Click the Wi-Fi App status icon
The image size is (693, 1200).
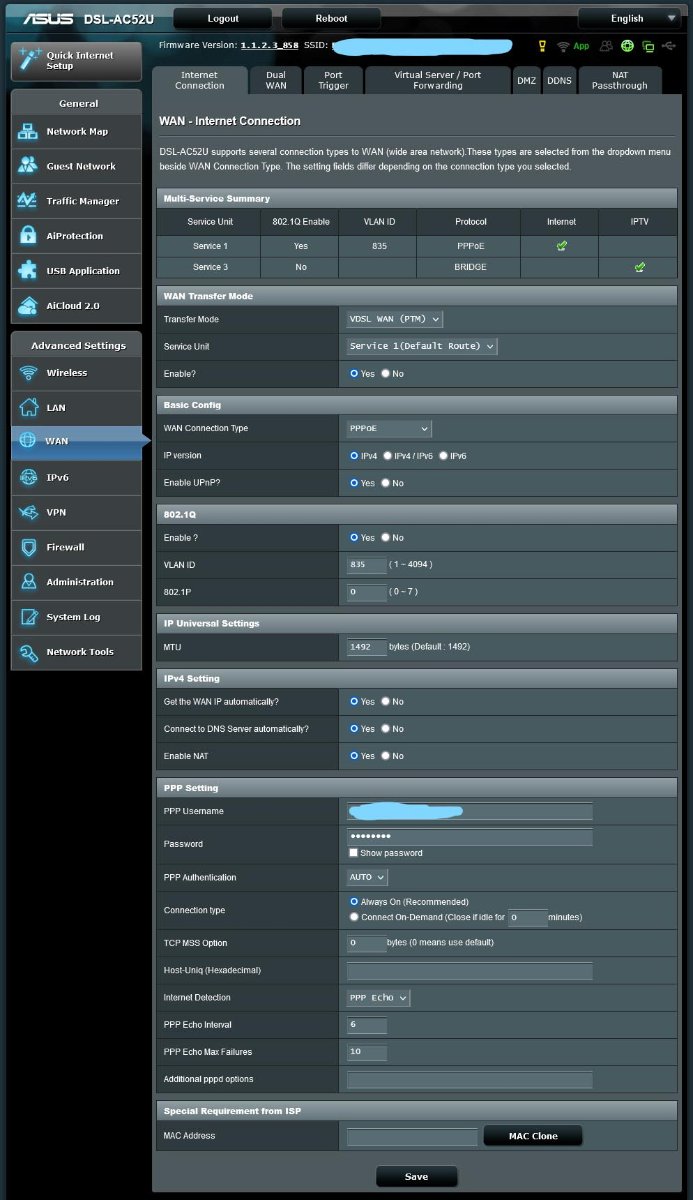tap(573, 46)
